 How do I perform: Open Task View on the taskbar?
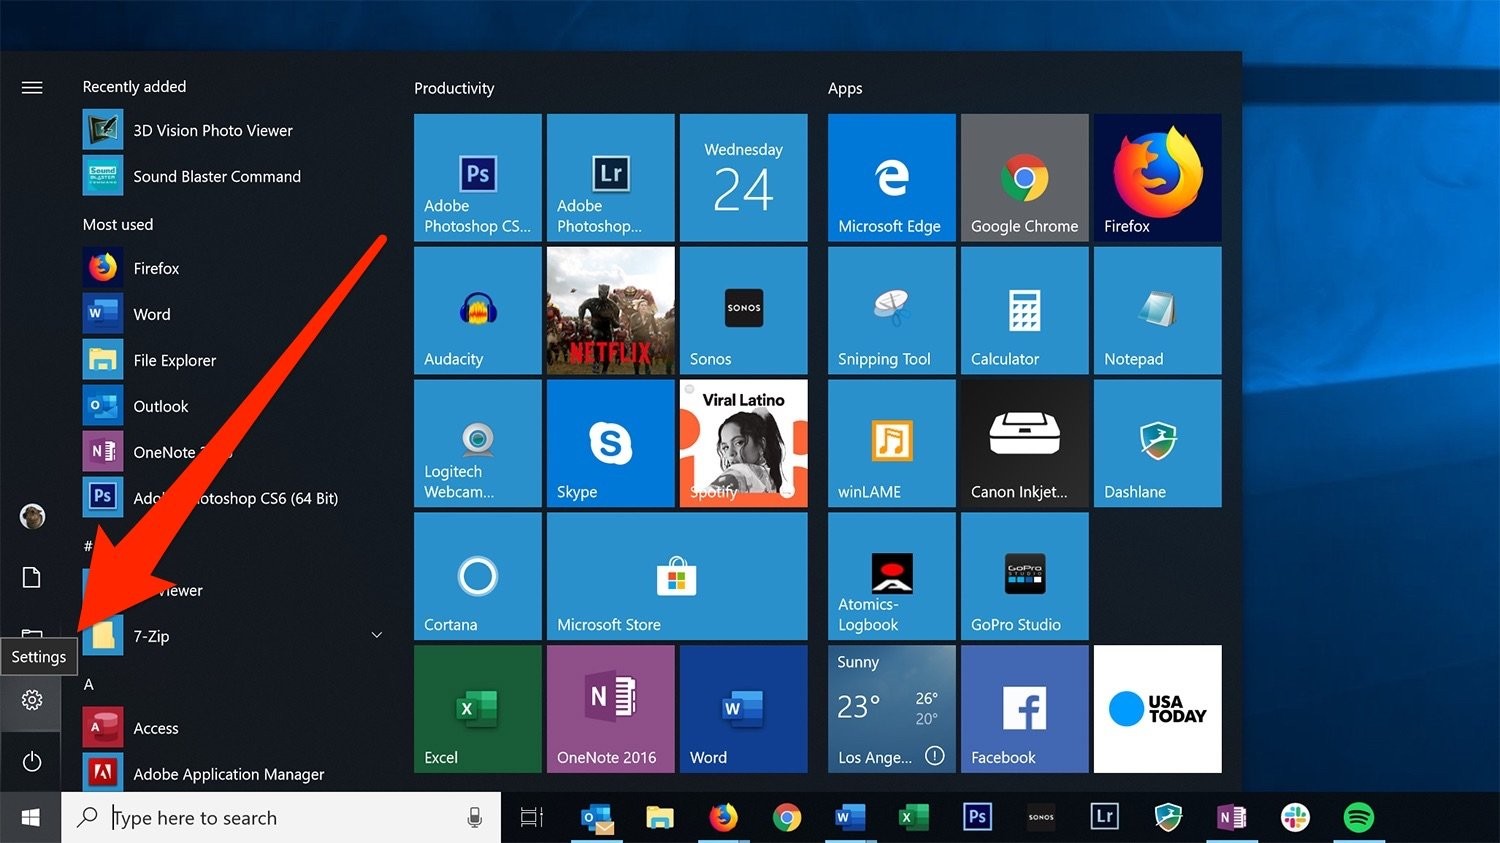(531, 818)
